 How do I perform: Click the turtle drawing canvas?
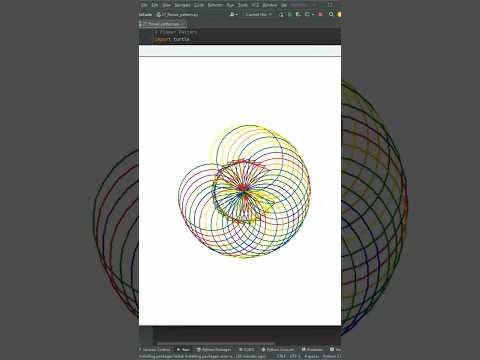(x=240, y=191)
